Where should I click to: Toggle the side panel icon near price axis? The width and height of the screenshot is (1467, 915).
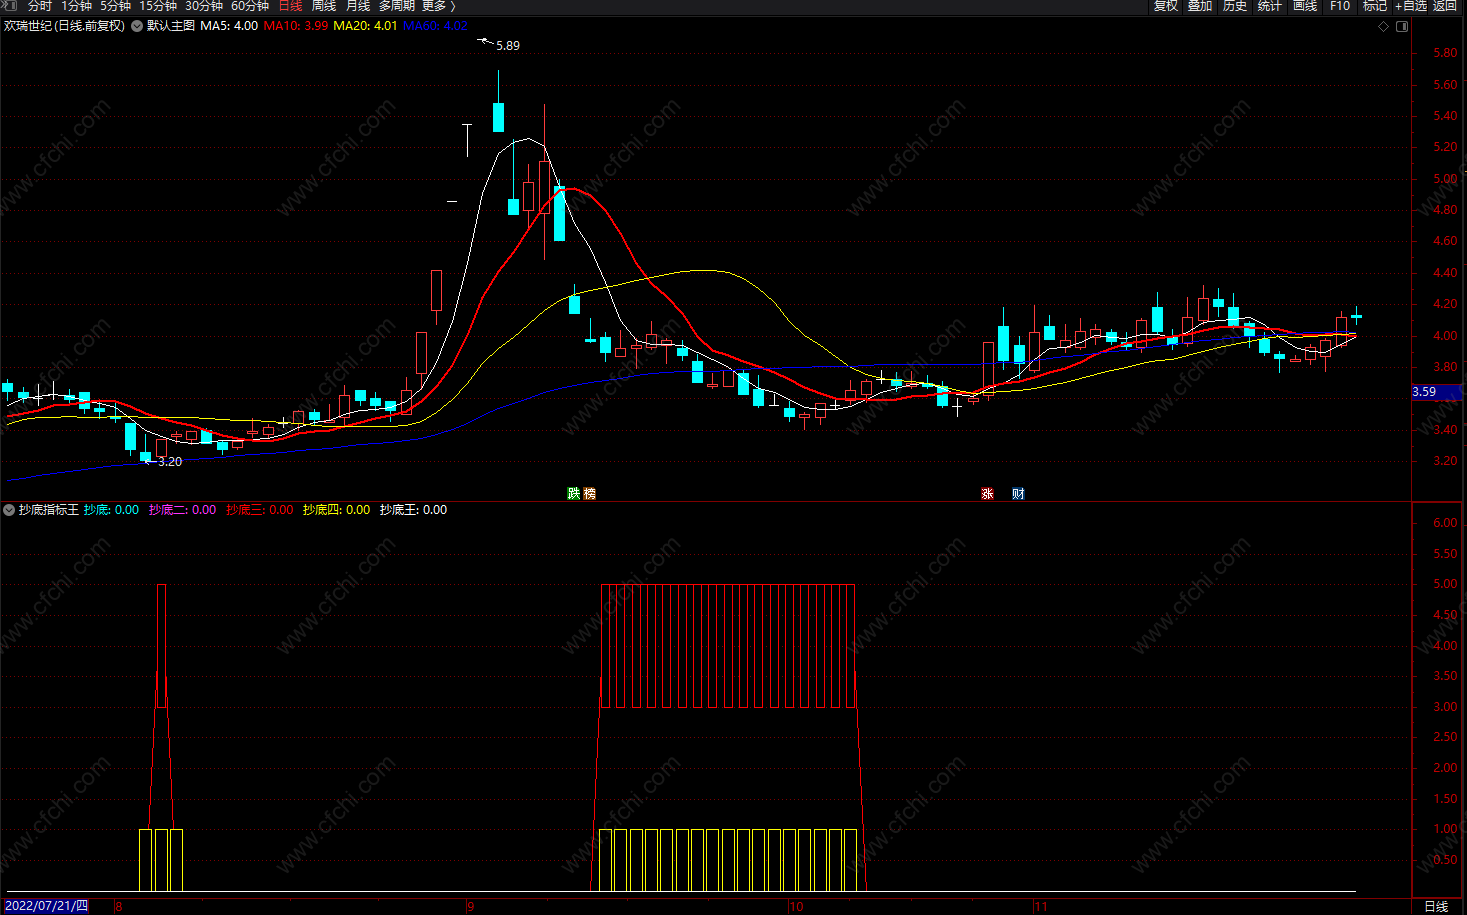(x=1402, y=26)
